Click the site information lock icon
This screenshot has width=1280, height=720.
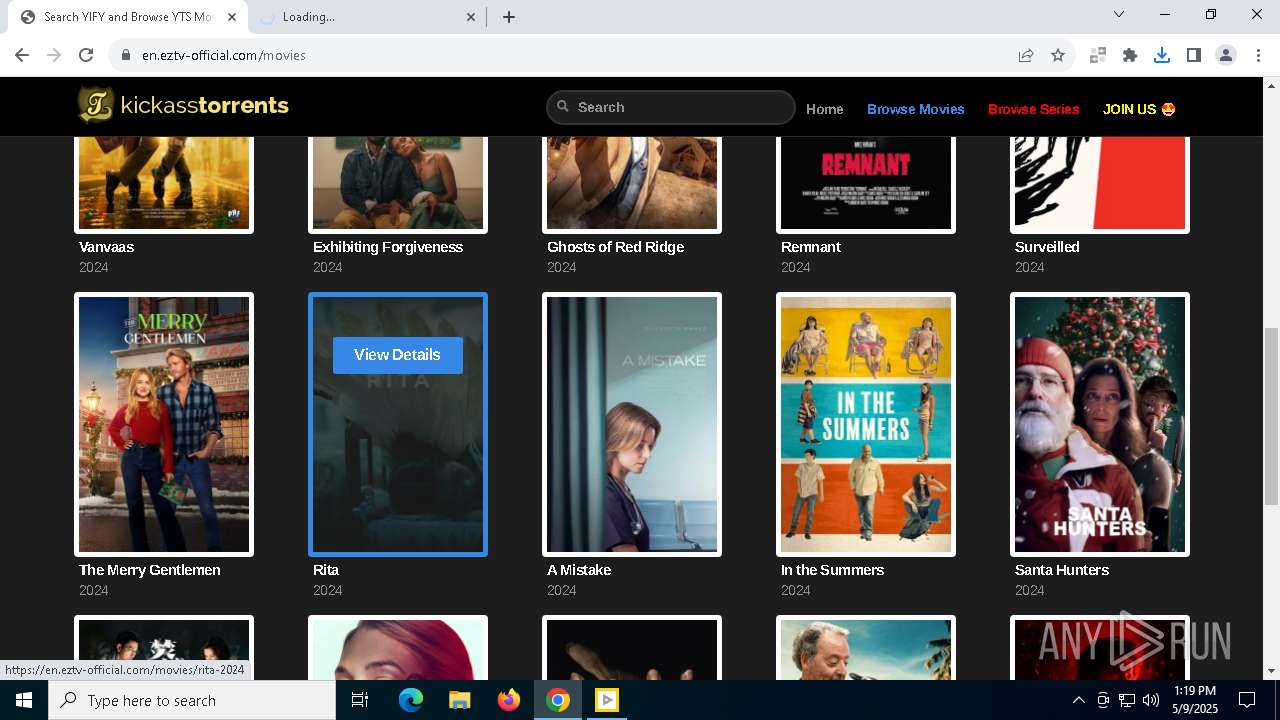pos(126,55)
